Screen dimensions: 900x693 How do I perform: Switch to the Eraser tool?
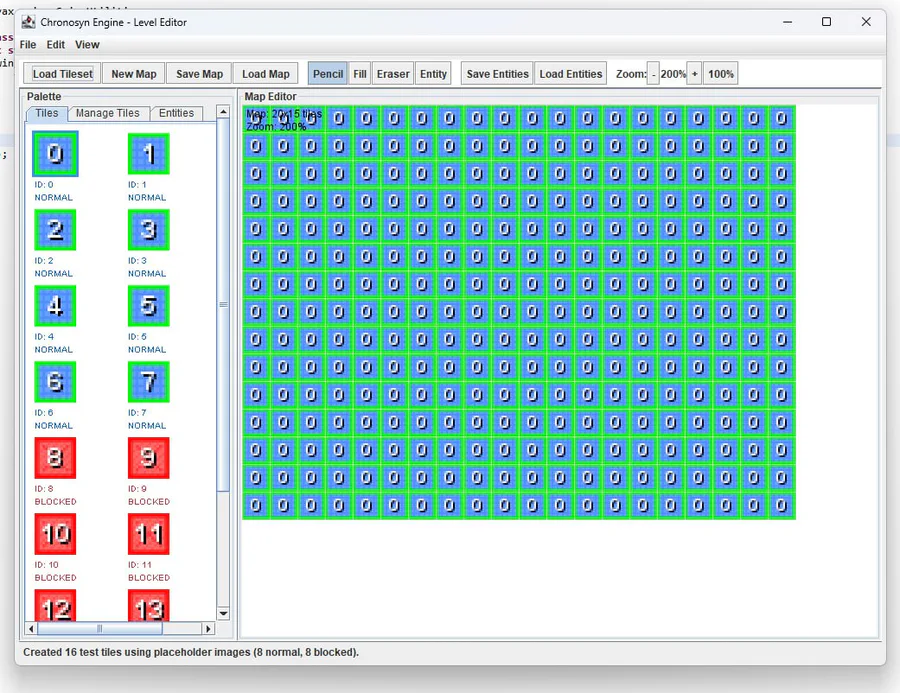(393, 74)
